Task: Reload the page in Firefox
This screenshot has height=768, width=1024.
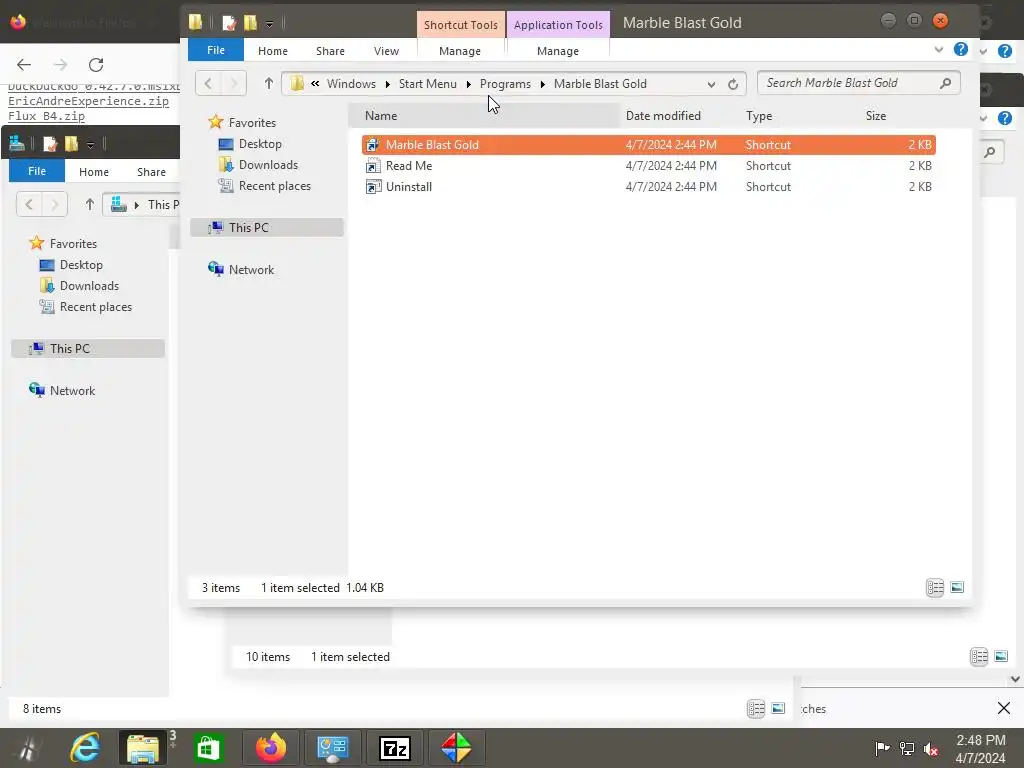Action: [96, 65]
